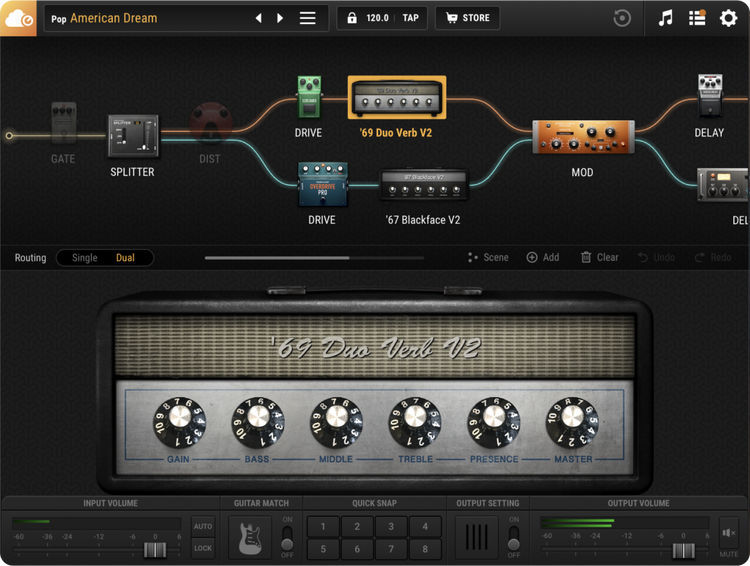This screenshot has height=566, width=750.
Task: Click the input volume slider handle
Action: pyautogui.click(x=155, y=550)
